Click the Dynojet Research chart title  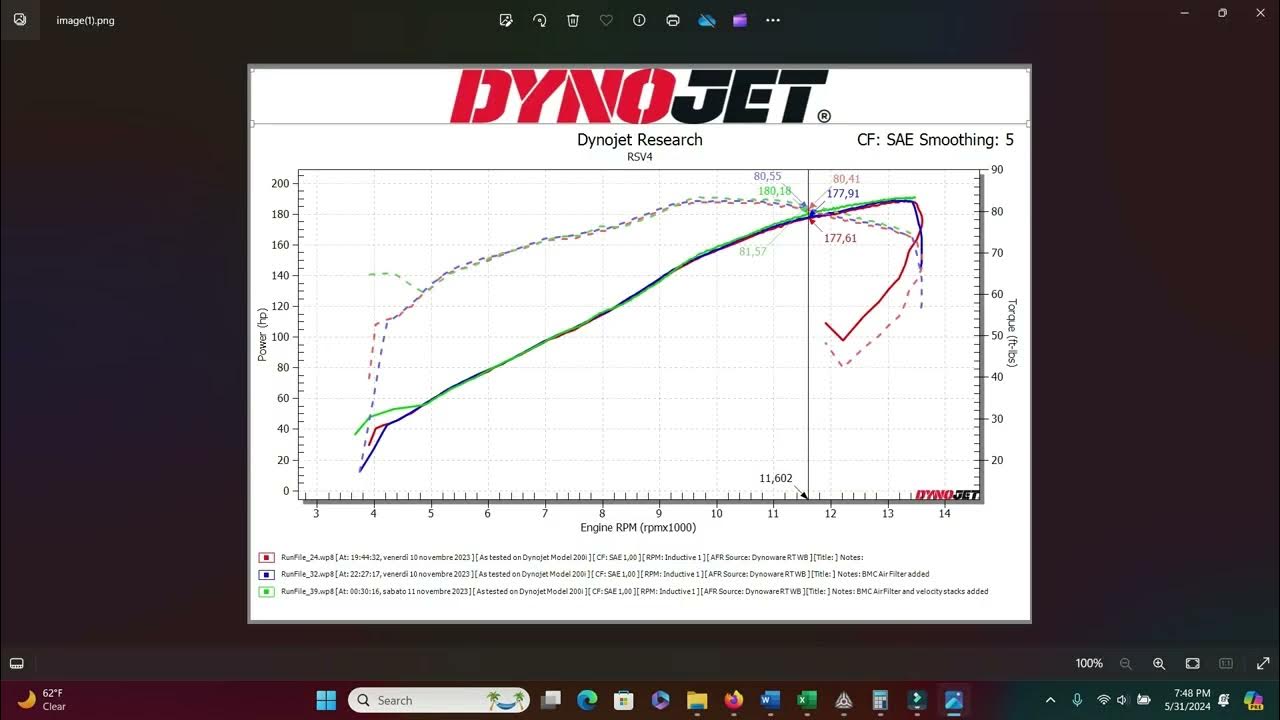[x=640, y=140]
